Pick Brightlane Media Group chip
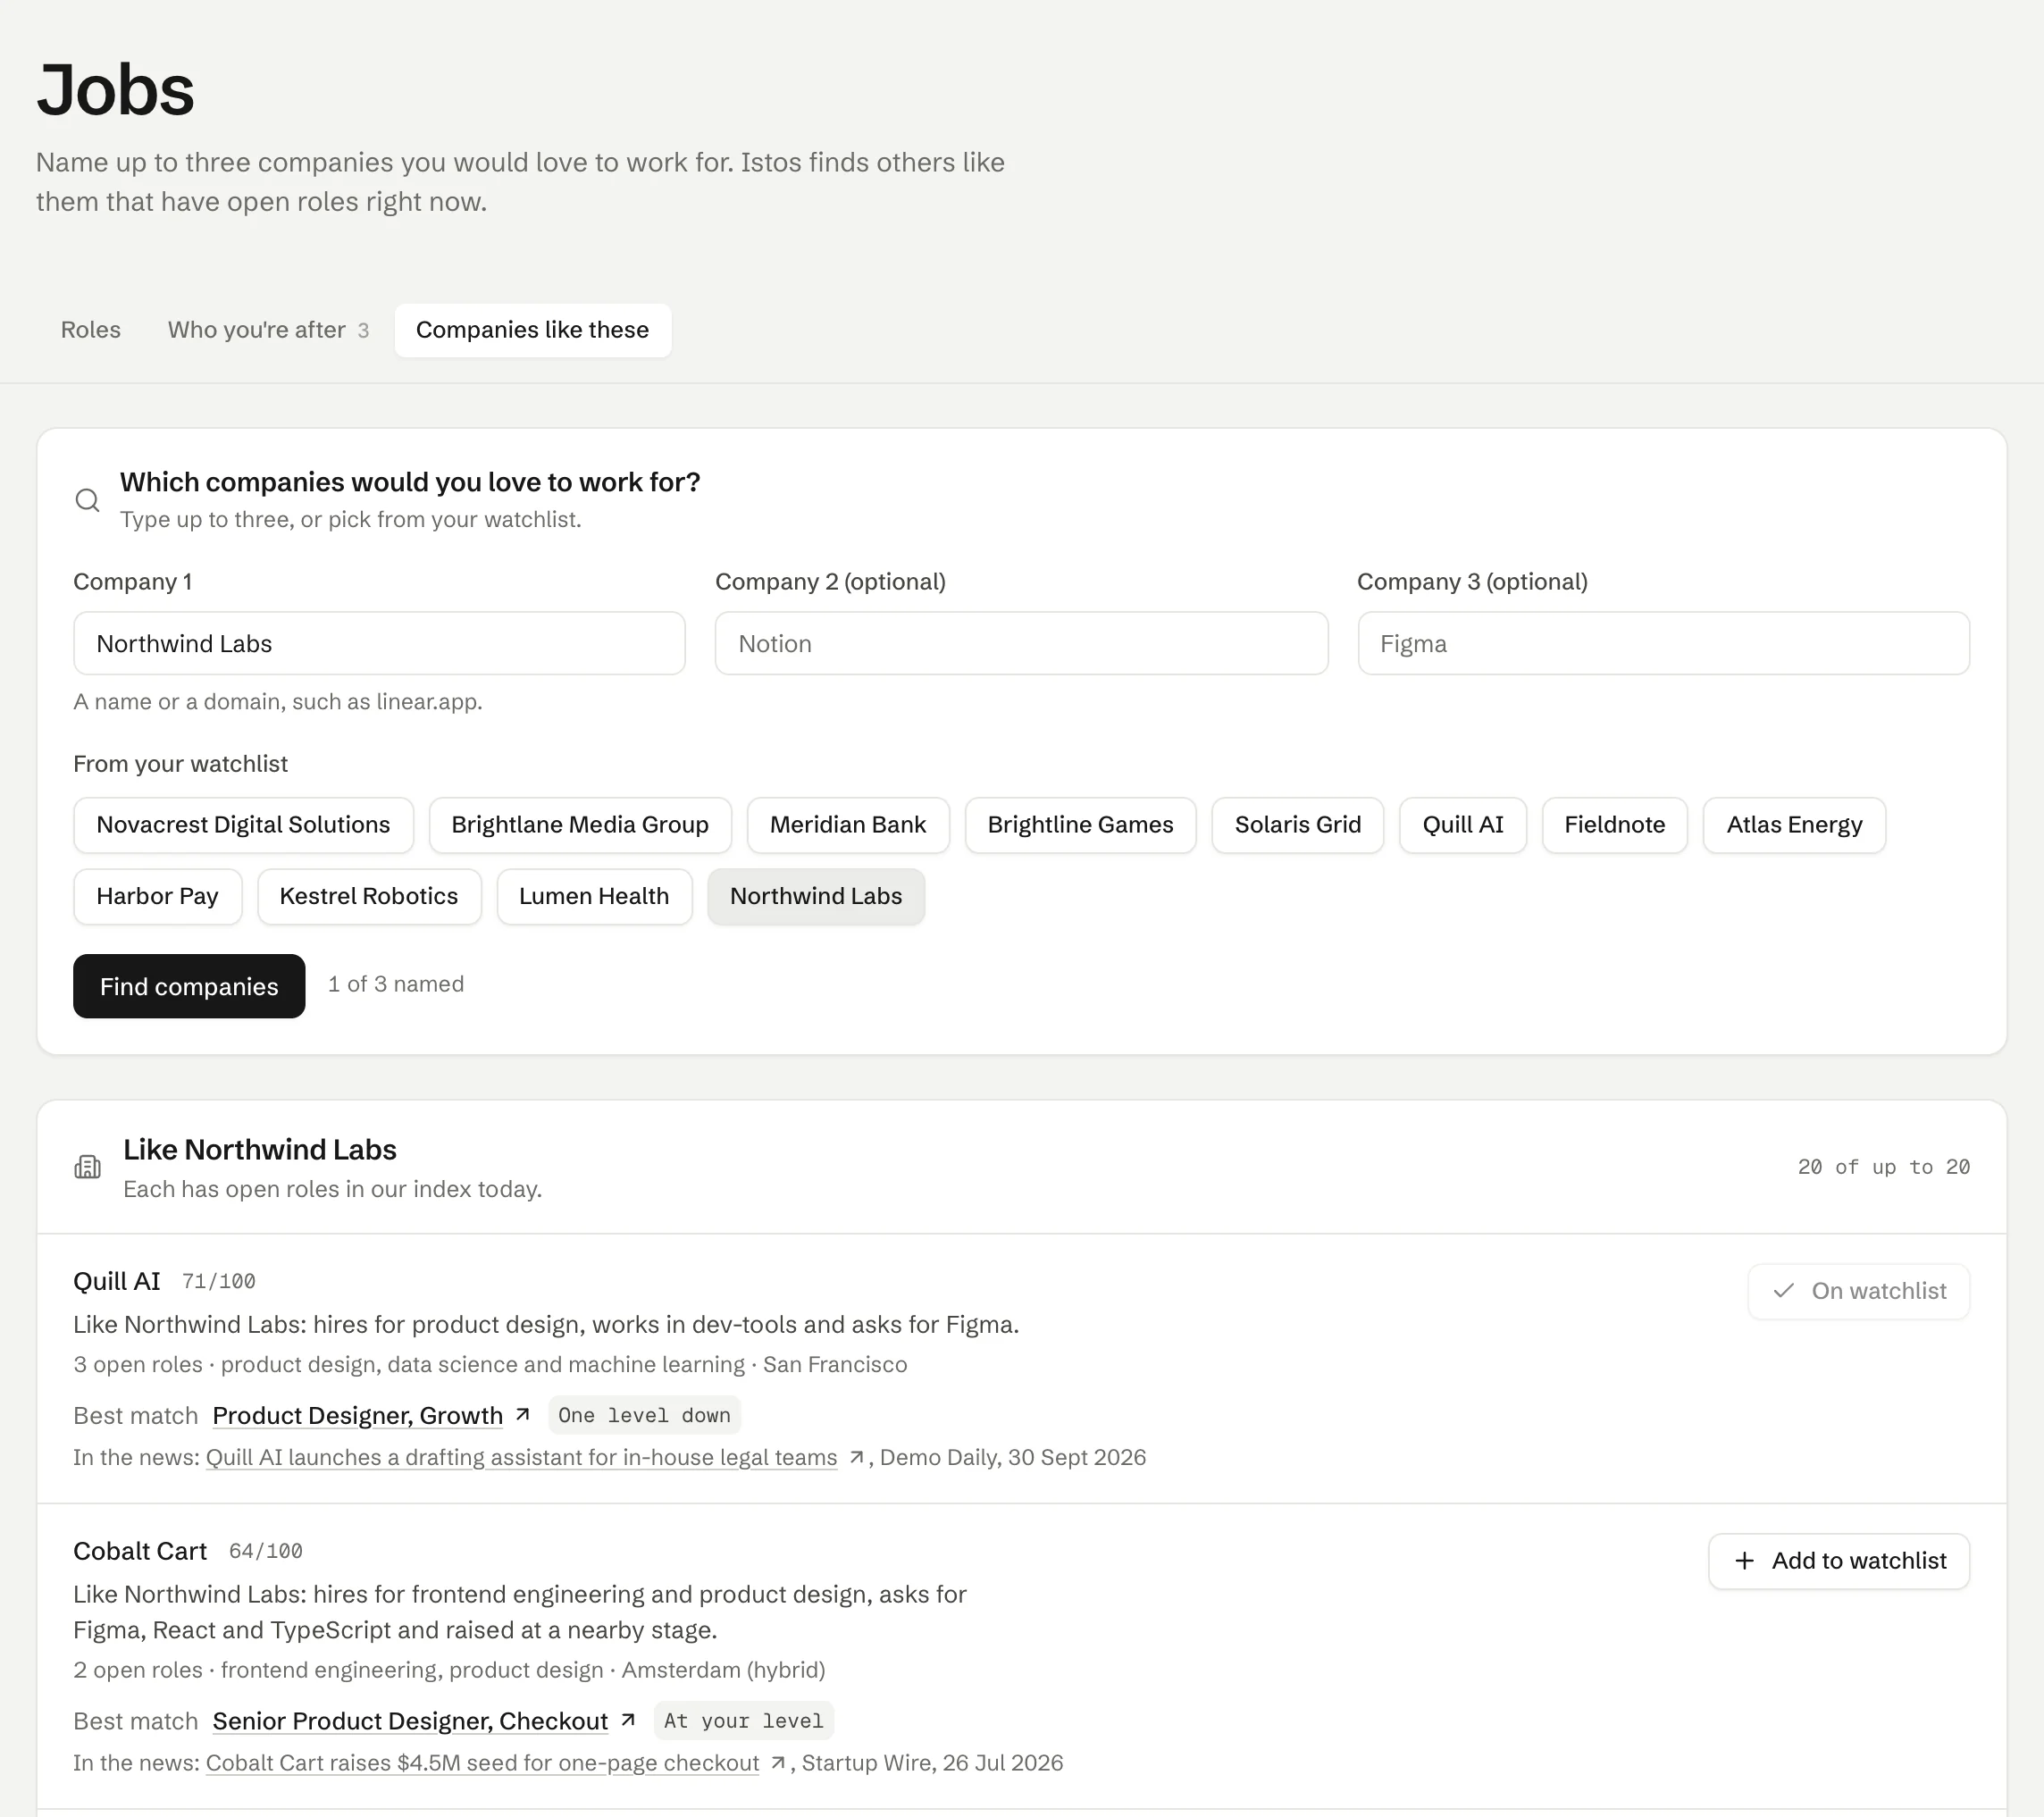2044x1817 pixels. [x=580, y=825]
